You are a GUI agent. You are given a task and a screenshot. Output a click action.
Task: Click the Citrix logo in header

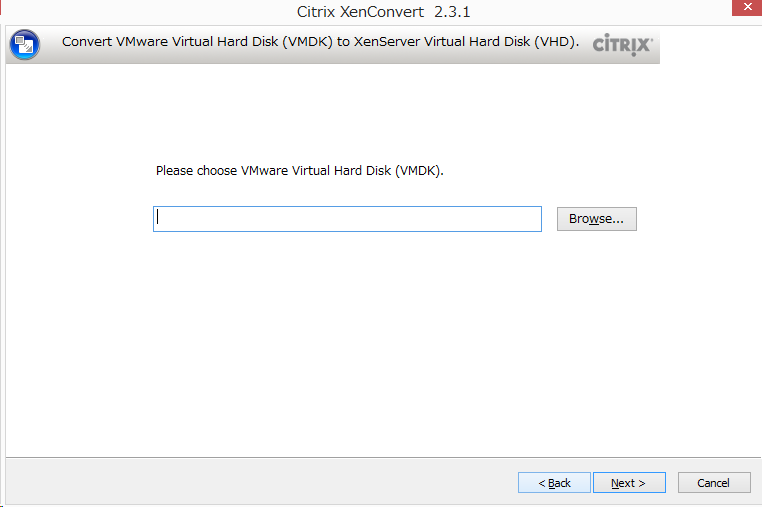pyautogui.click(x=623, y=45)
